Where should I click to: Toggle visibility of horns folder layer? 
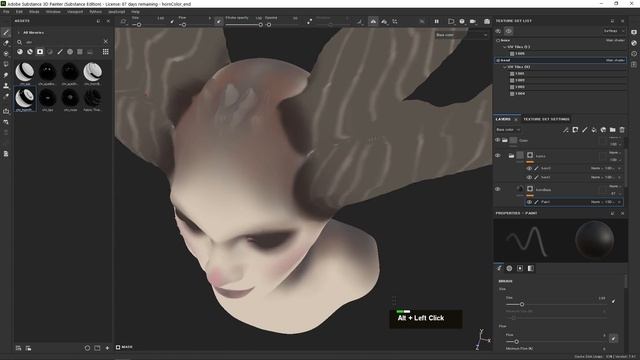498,156
